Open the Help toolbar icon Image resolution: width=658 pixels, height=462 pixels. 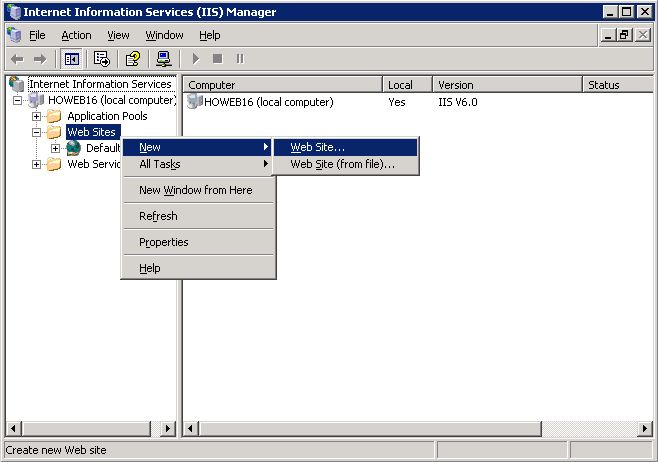pyautogui.click(x=133, y=59)
